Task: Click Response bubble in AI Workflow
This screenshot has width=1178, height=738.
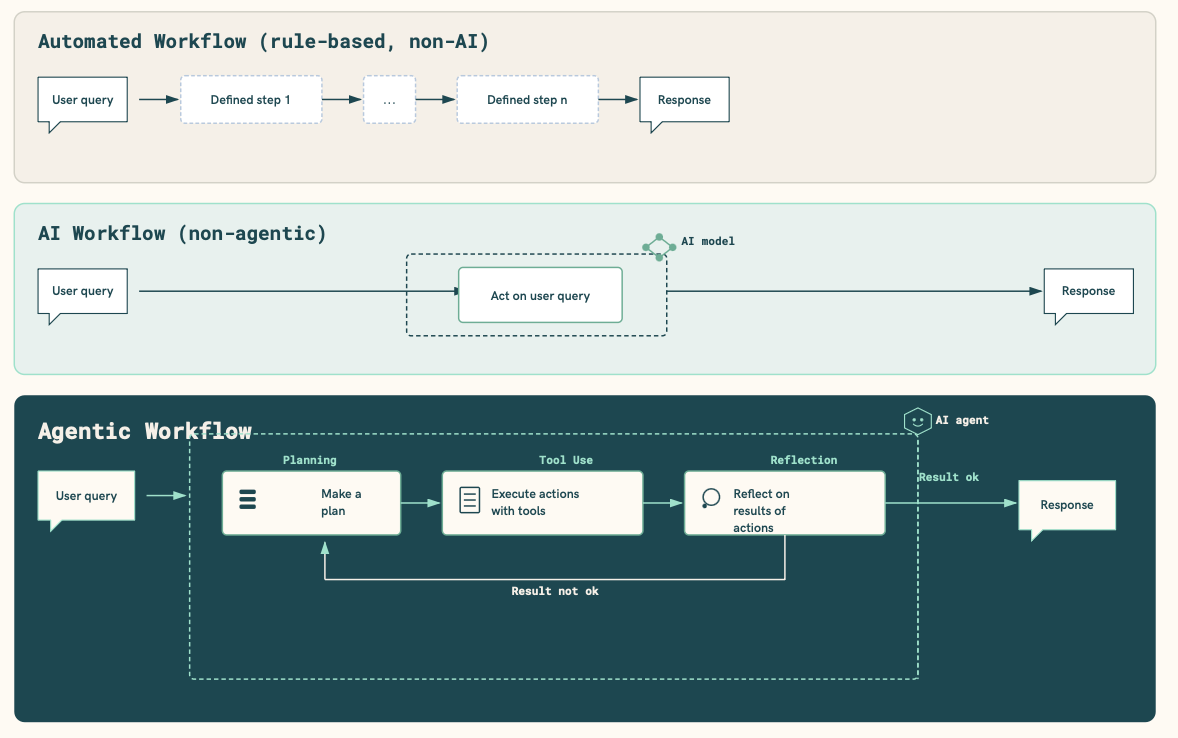Action: [x=1089, y=296]
